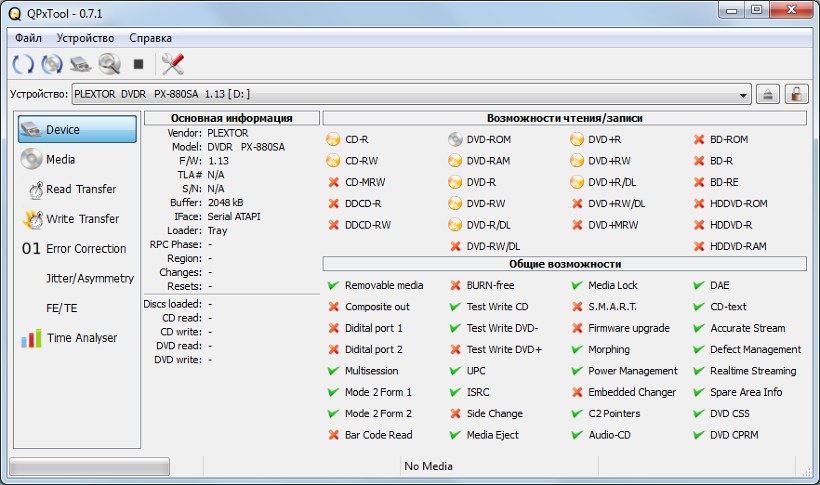Click the magnifier scan toolbar icon
Viewport: 820px width, 485px height.
pyautogui.click(x=109, y=64)
